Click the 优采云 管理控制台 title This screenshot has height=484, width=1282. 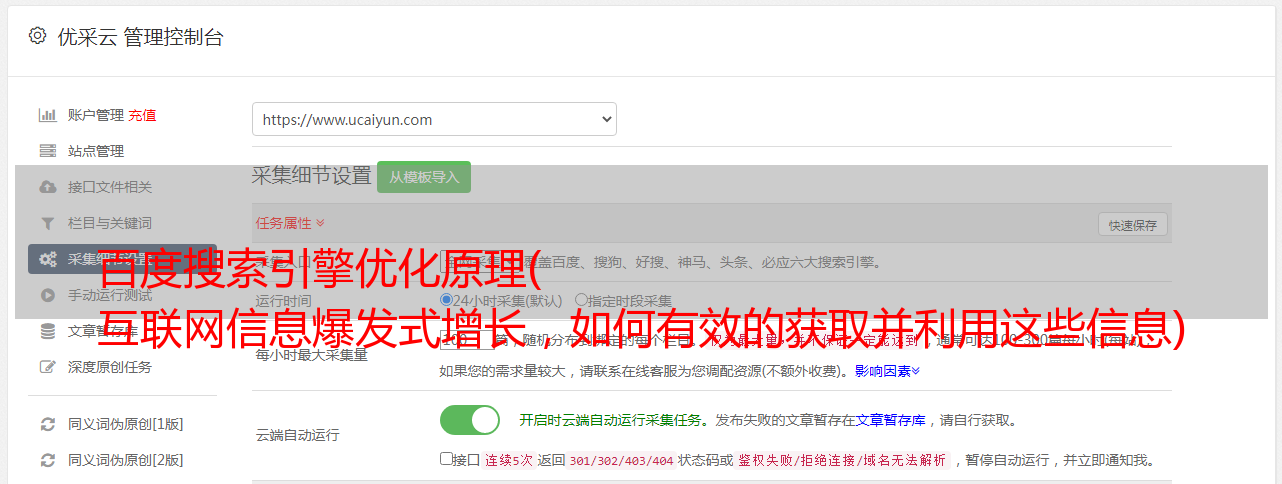[x=140, y=37]
